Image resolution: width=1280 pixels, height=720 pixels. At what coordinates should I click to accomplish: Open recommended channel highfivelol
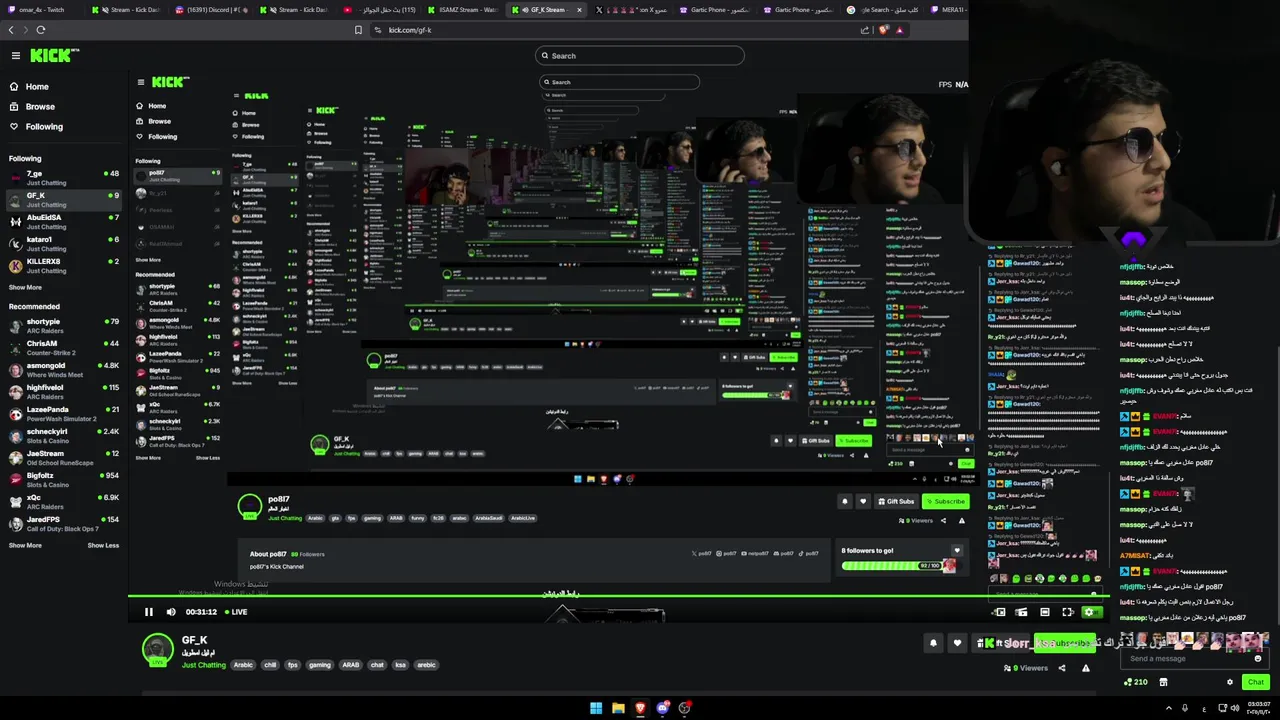coord(64,392)
